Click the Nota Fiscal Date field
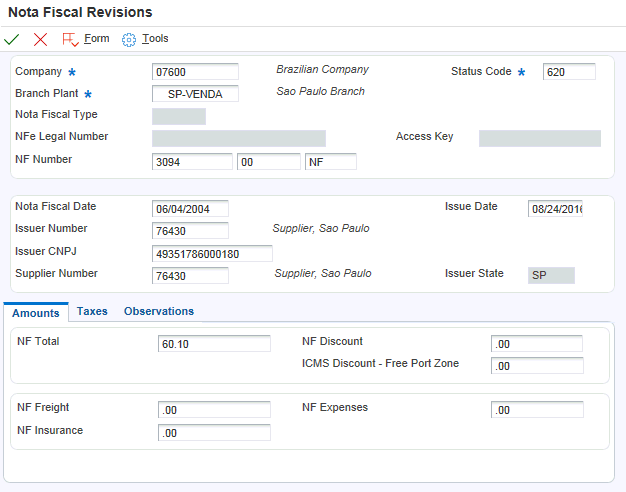Viewport: 626px width, 492px height. 190,209
